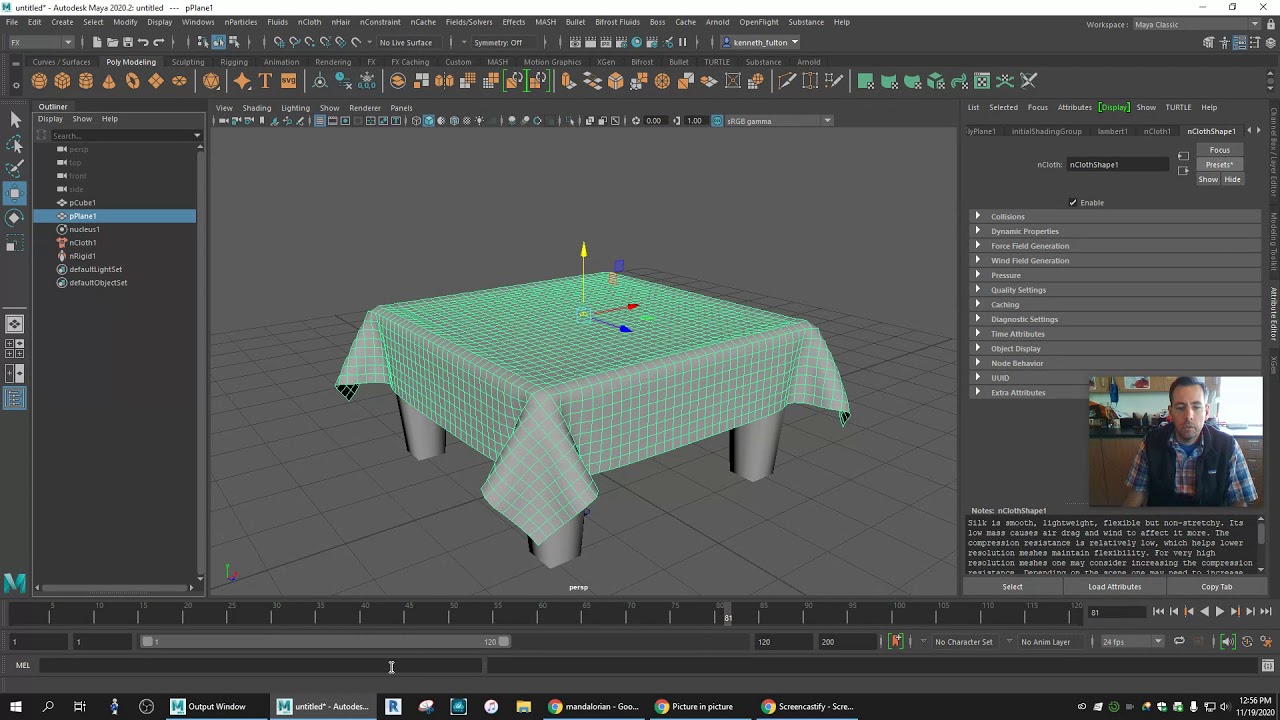This screenshot has width=1280, height=720.
Task: Select nucleus1 in the Outliner
Action: point(84,229)
